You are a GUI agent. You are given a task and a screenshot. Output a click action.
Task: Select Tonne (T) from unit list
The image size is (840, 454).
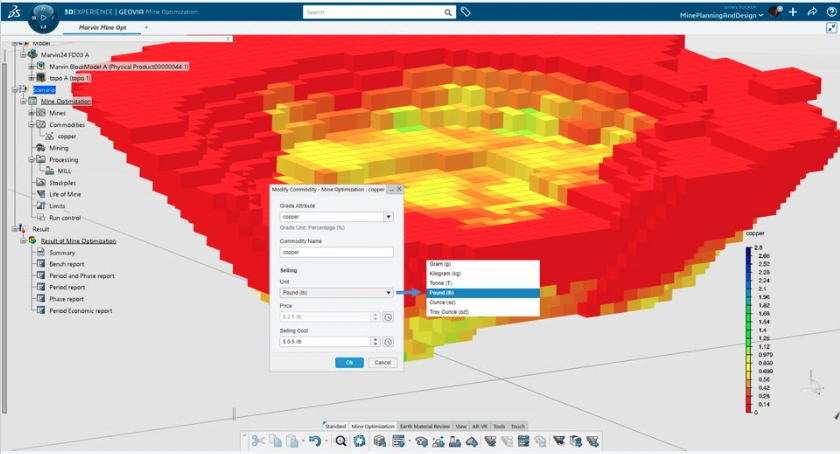point(483,283)
